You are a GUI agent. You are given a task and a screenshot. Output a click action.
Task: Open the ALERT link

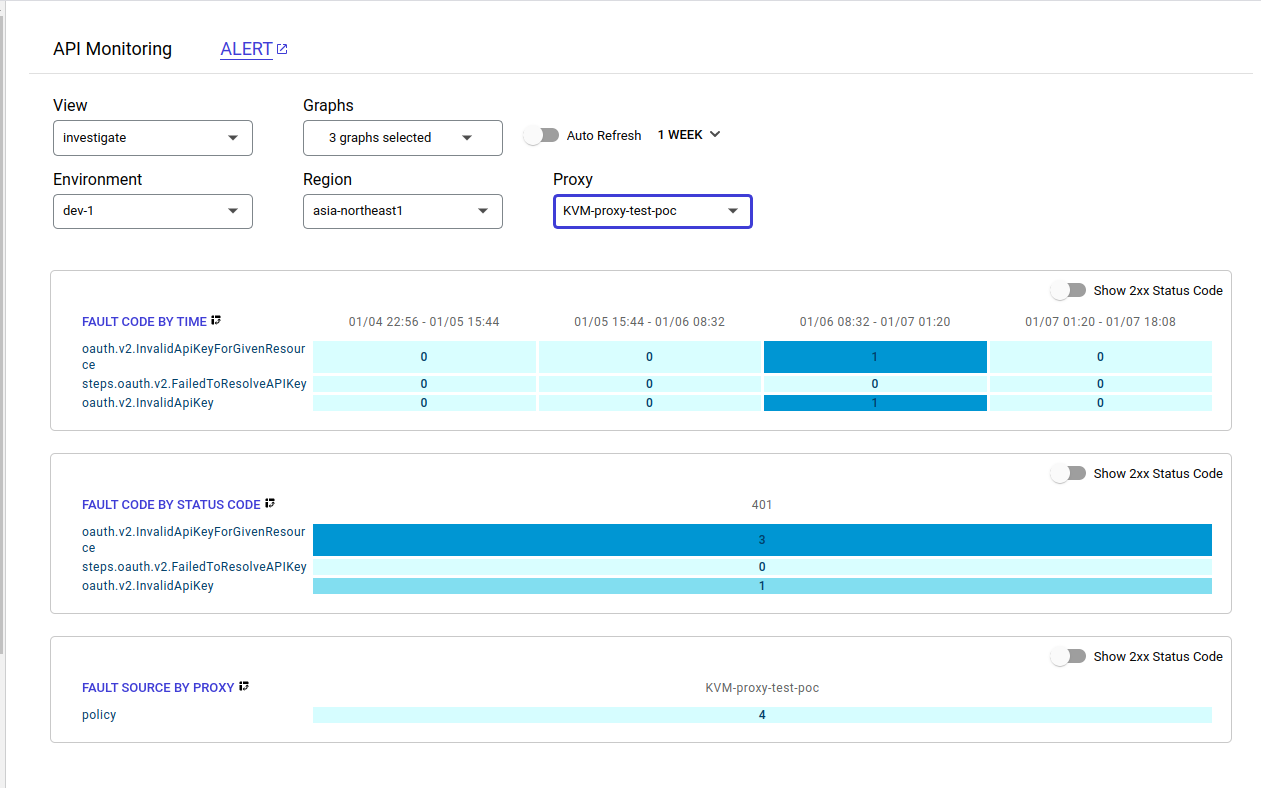tap(246, 49)
